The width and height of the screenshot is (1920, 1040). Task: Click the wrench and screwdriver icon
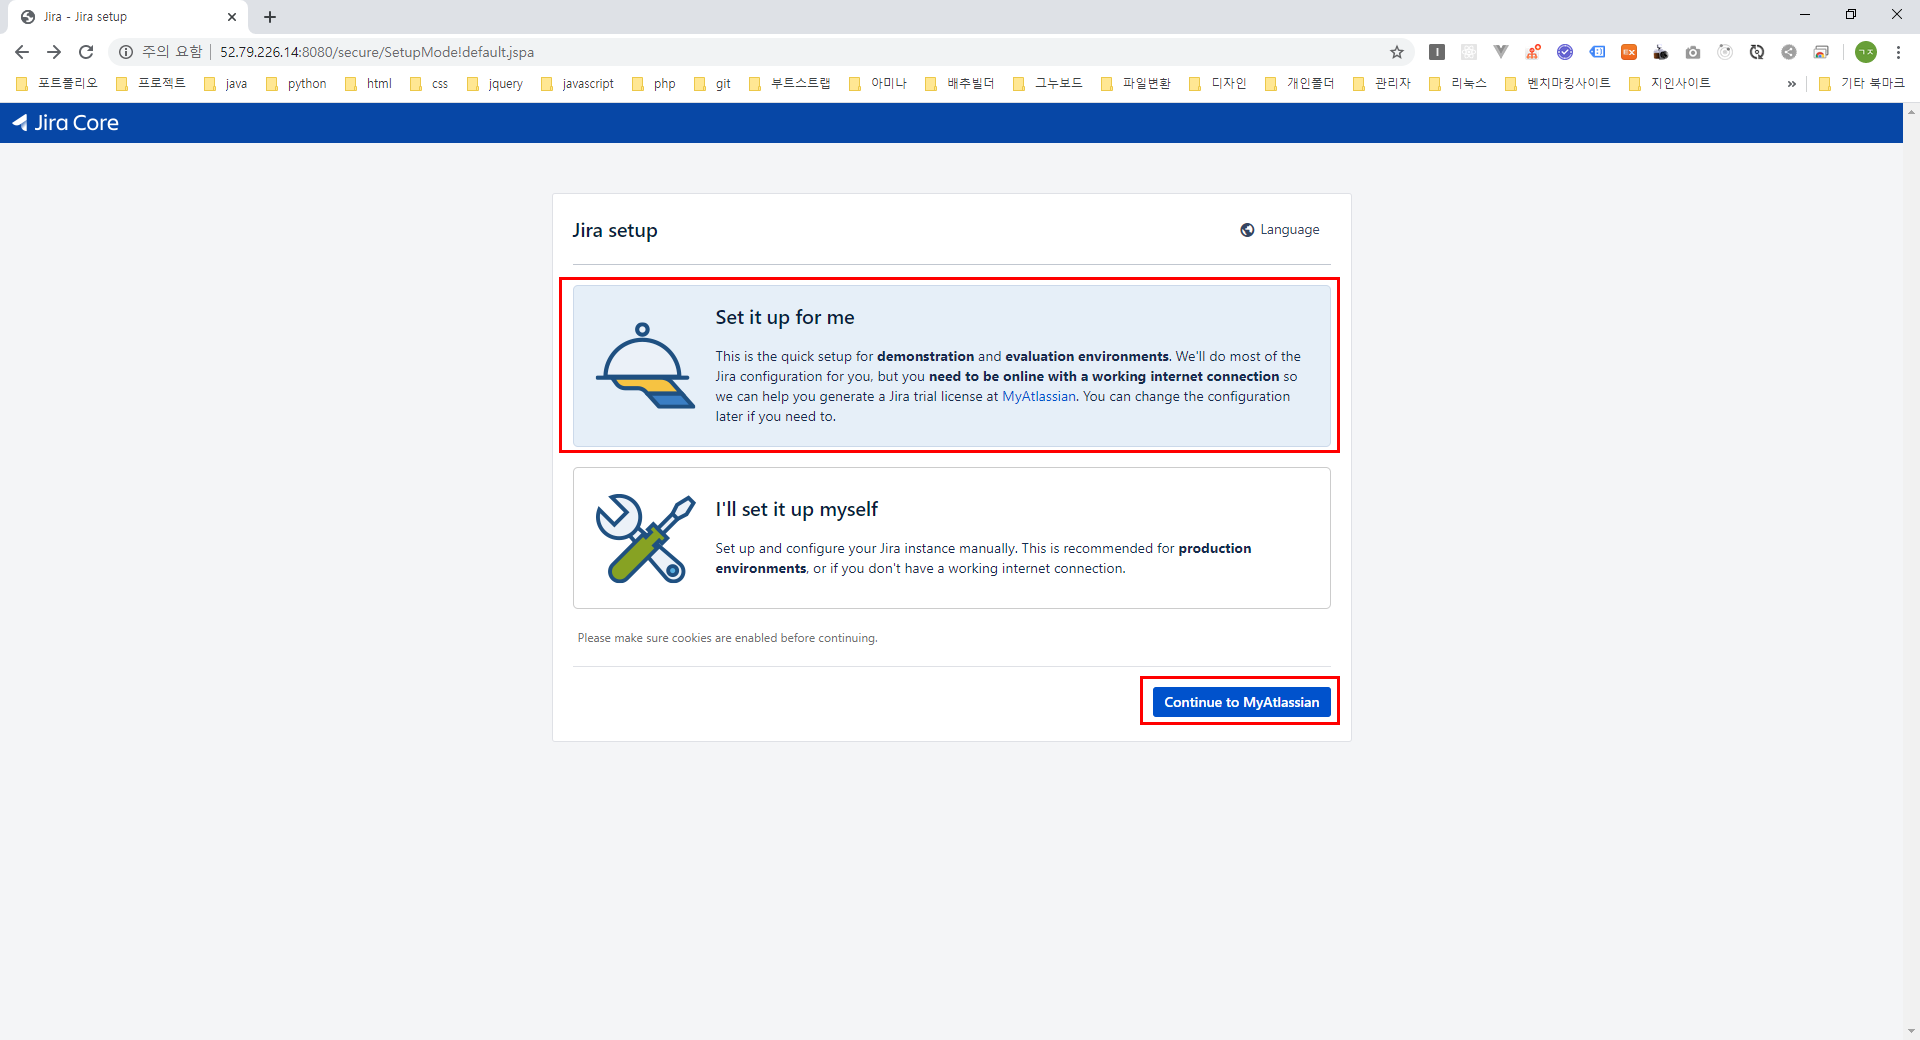[644, 538]
